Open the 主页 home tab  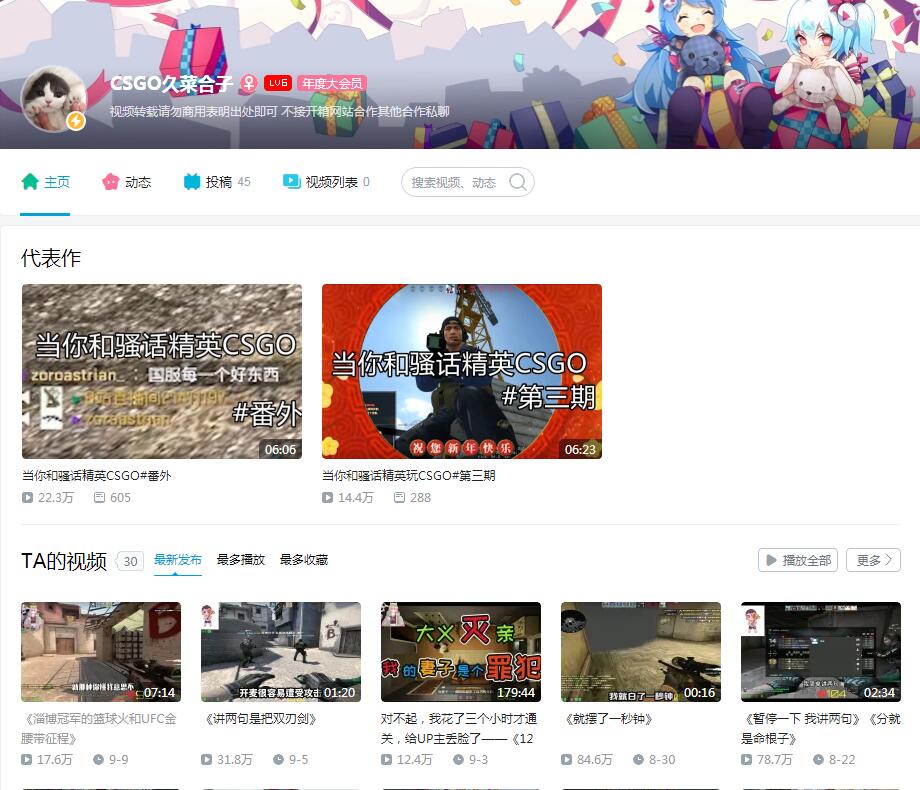point(45,182)
